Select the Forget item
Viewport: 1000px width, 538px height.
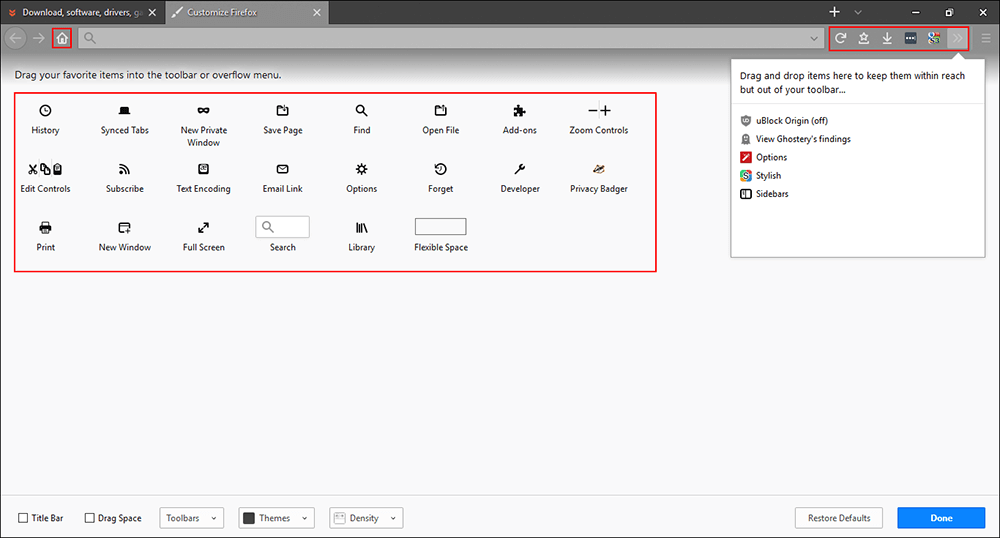(x=441, y=178)
